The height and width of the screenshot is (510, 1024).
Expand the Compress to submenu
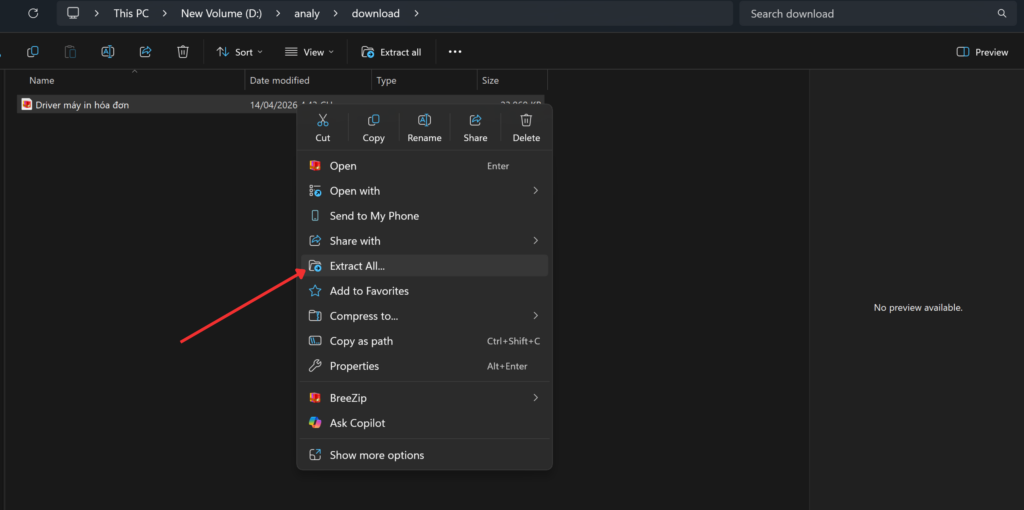point(424,316)
